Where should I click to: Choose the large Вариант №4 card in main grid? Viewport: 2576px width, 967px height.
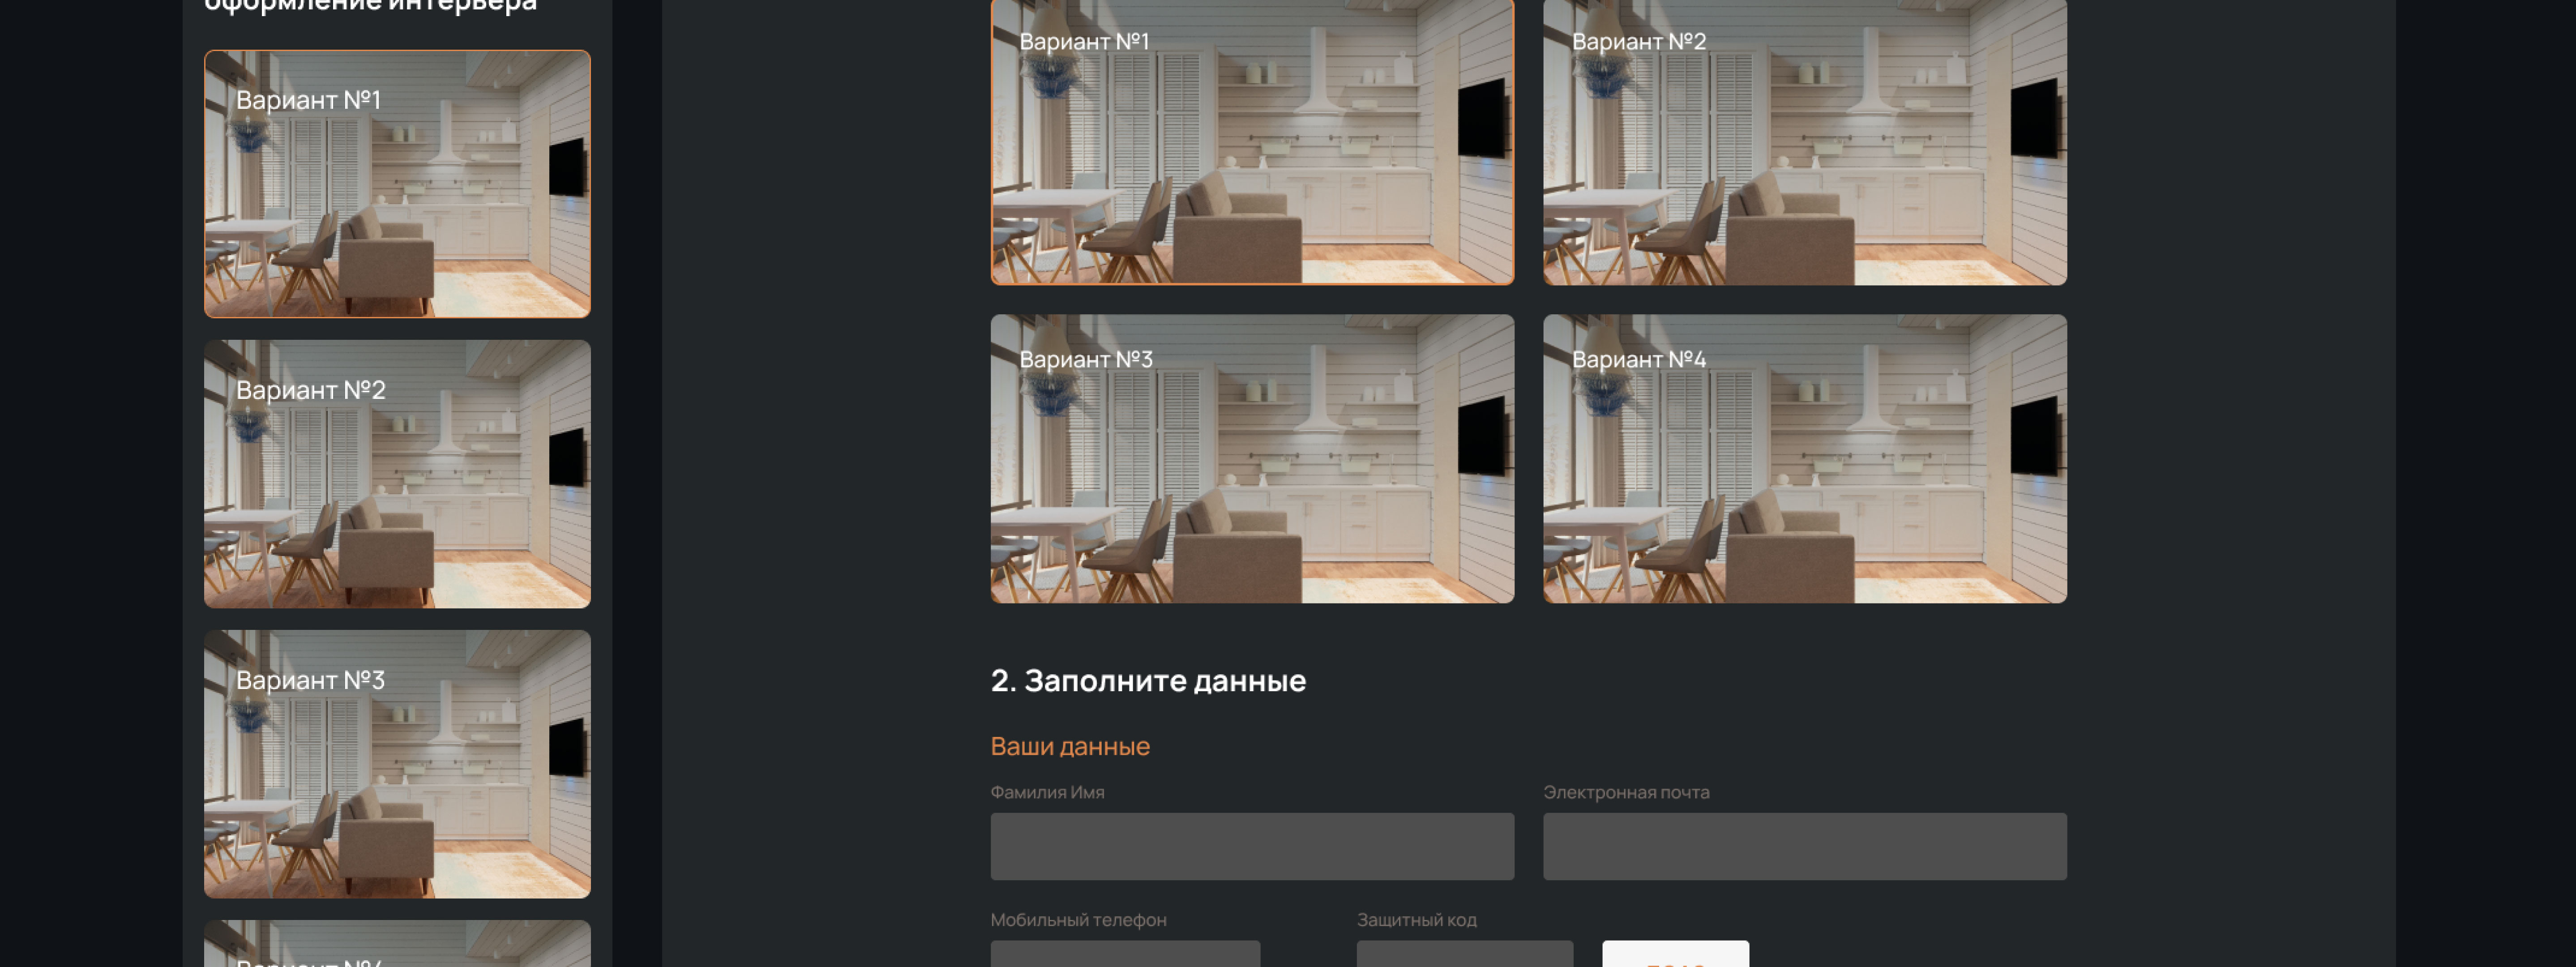(1805, 459)
